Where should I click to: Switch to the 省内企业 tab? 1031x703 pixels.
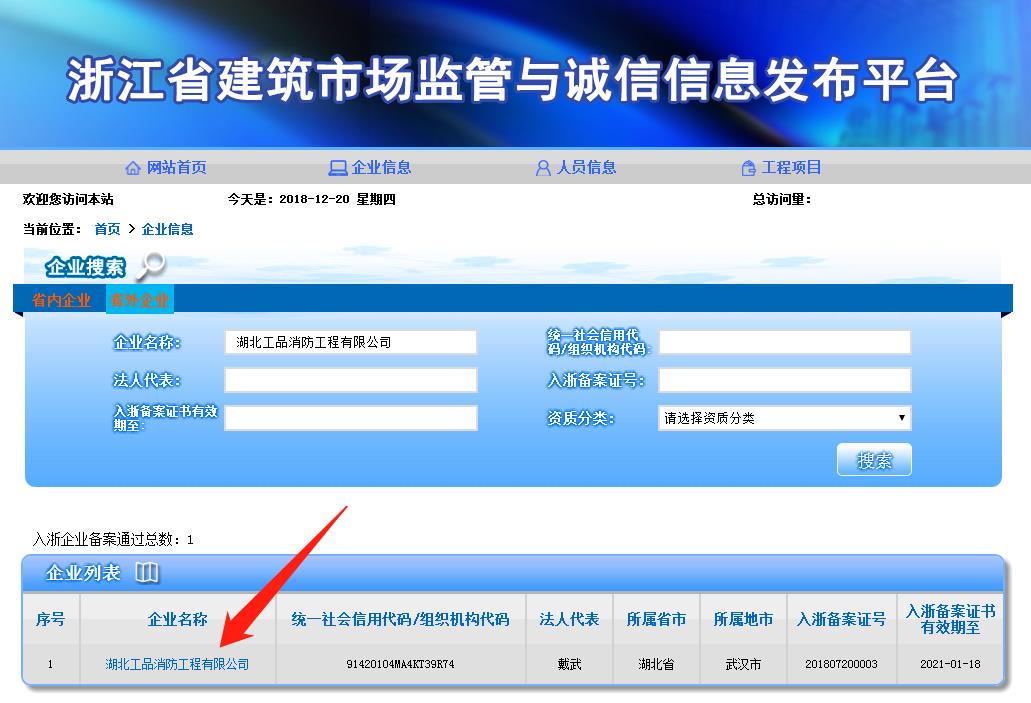[61, 301]
